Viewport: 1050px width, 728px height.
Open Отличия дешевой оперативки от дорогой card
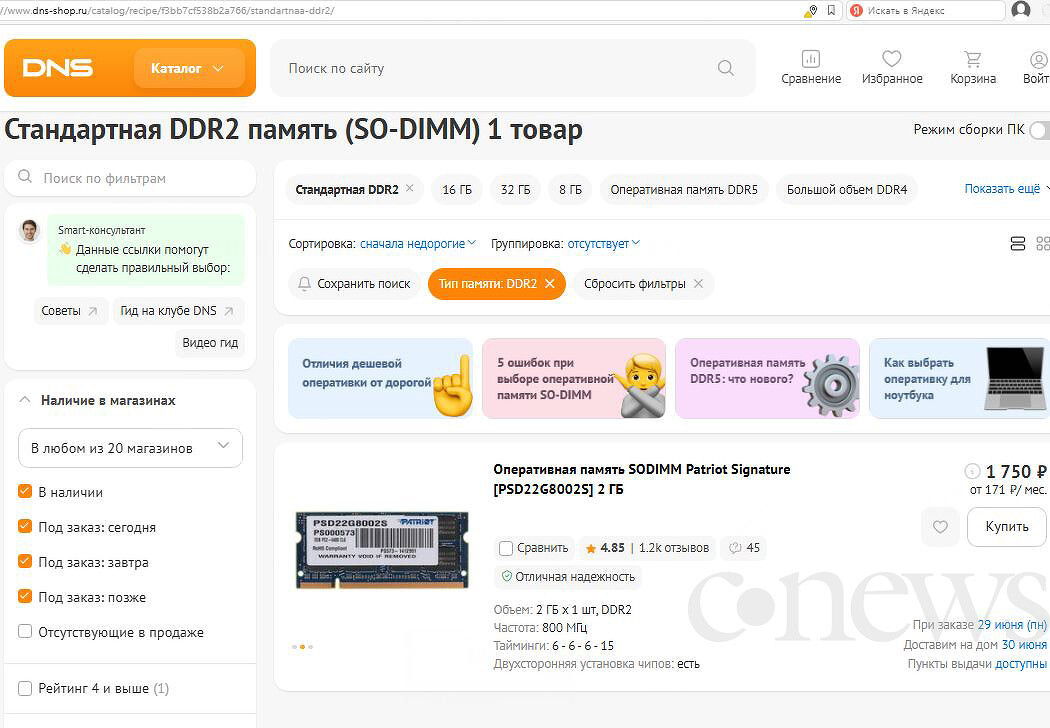[x=380, y=378]
